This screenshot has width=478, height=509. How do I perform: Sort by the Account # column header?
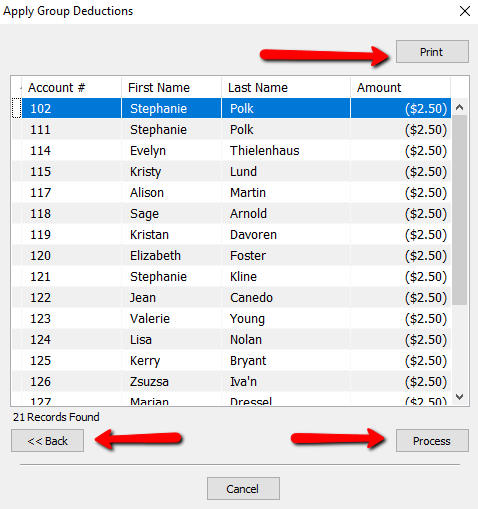coord(71,88)
